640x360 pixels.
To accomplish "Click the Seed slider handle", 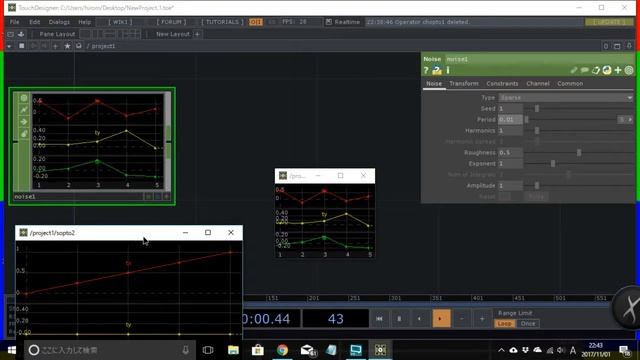I will [537, 109].
